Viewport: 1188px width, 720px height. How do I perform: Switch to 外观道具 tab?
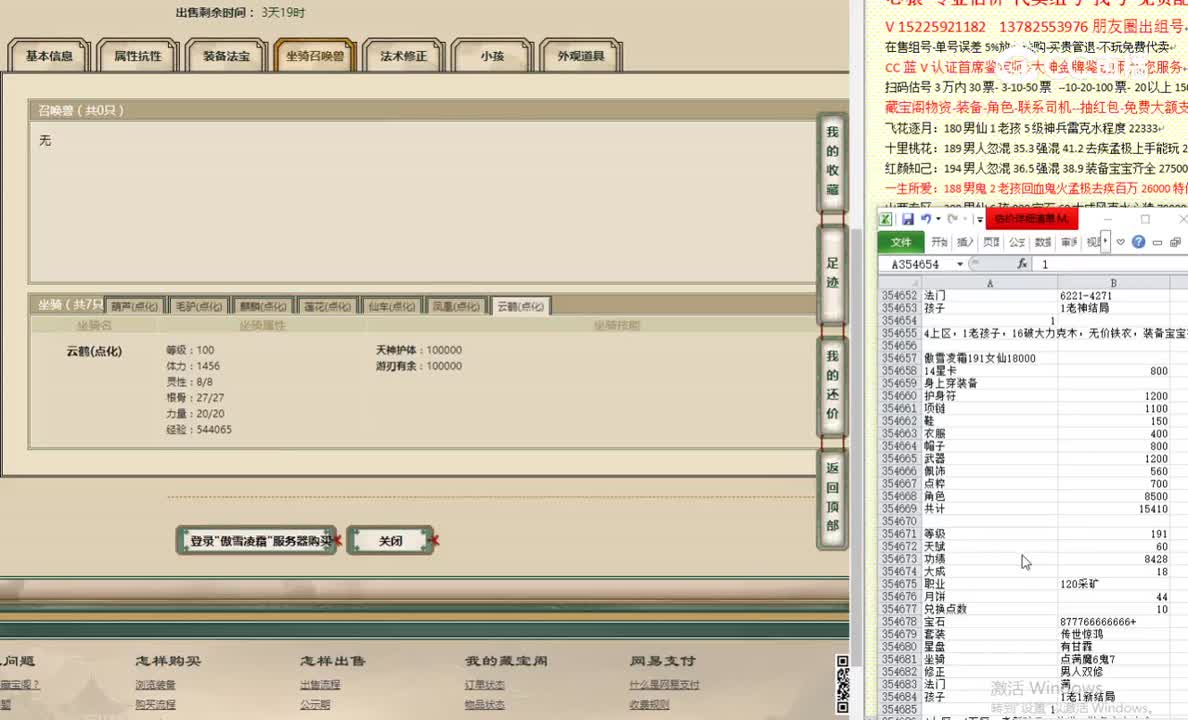tap(581, 56)
